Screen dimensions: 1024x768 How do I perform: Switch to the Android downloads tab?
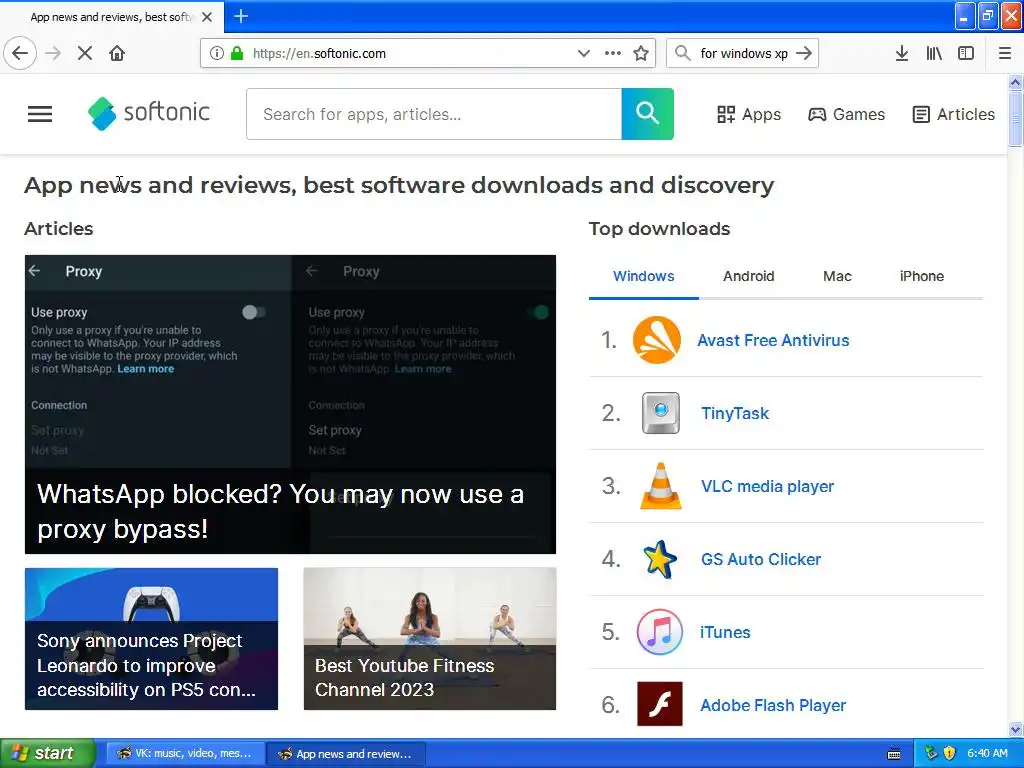748,276
